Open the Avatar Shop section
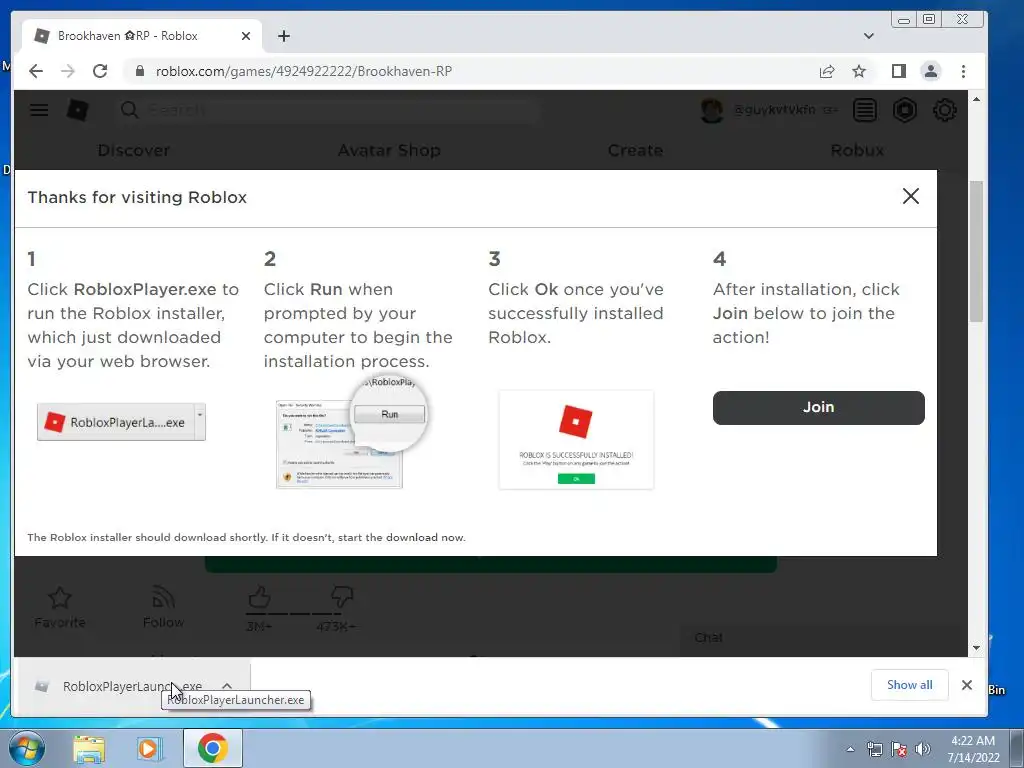Image resolution: width=1024 pixels, height=768 pixels. (389, 150)
